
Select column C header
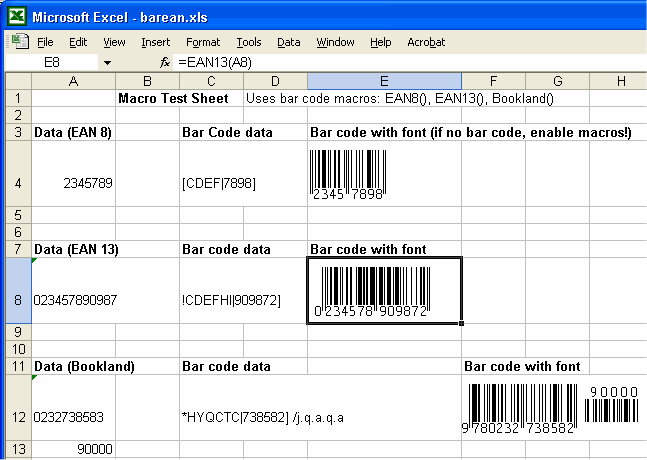[211, 81]
